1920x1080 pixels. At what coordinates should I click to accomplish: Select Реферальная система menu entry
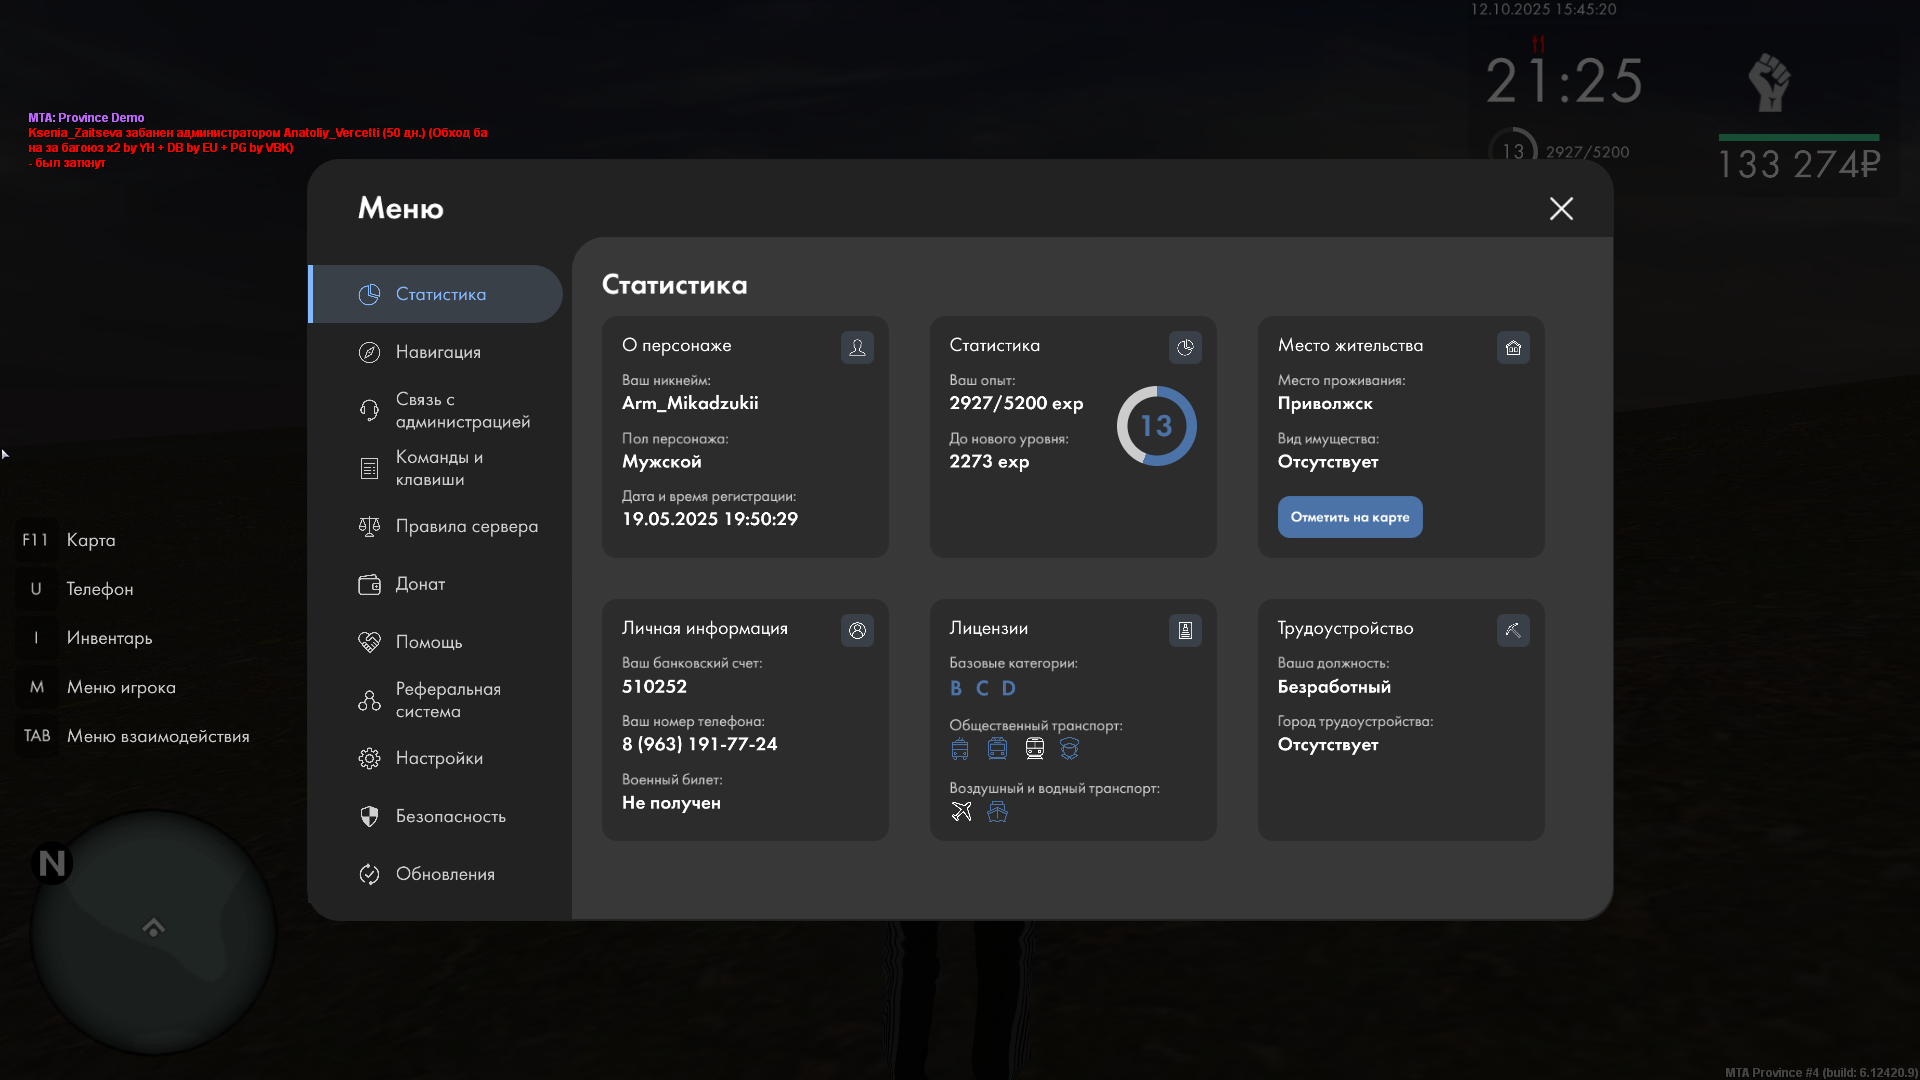pos(447,700)
